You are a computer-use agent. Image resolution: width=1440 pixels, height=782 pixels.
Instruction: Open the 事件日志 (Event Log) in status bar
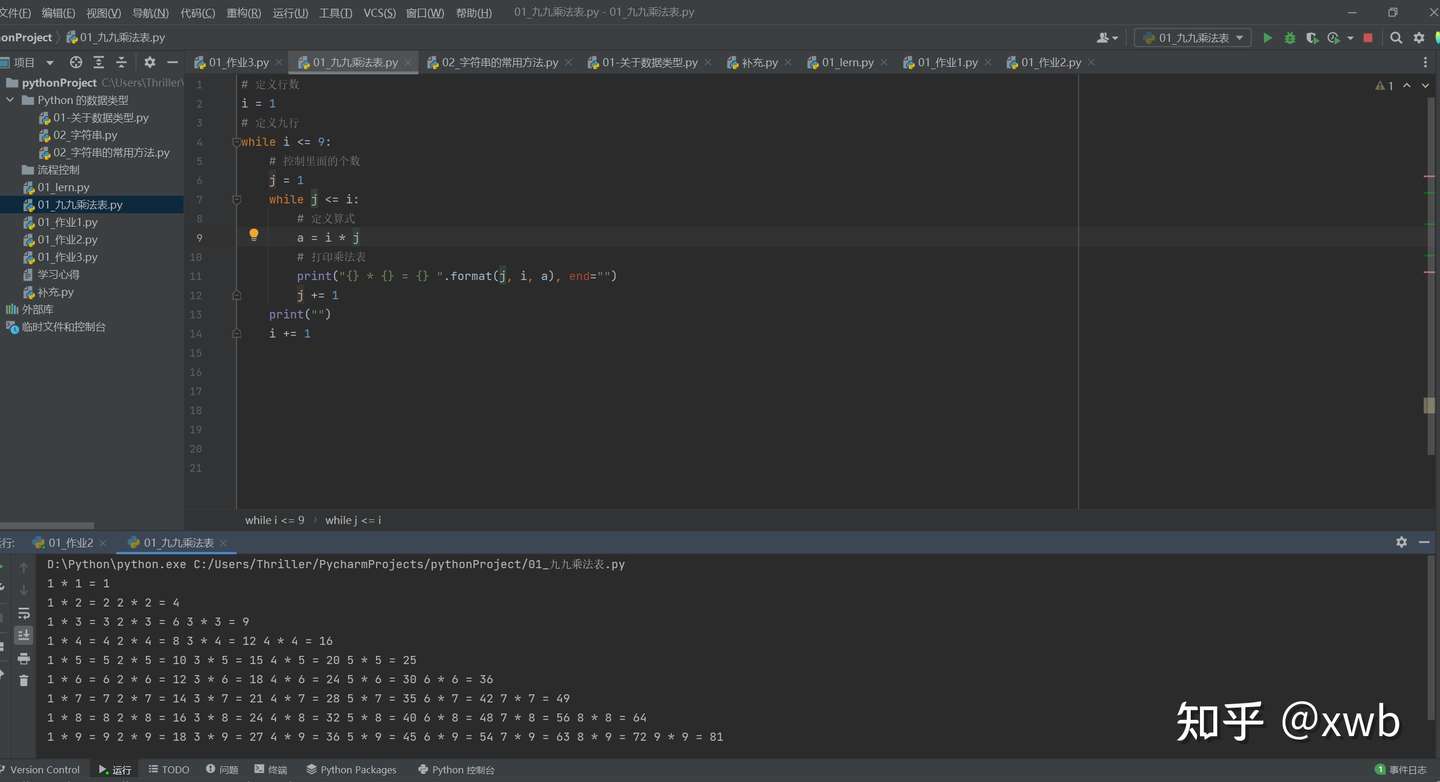pos(1401,770)
